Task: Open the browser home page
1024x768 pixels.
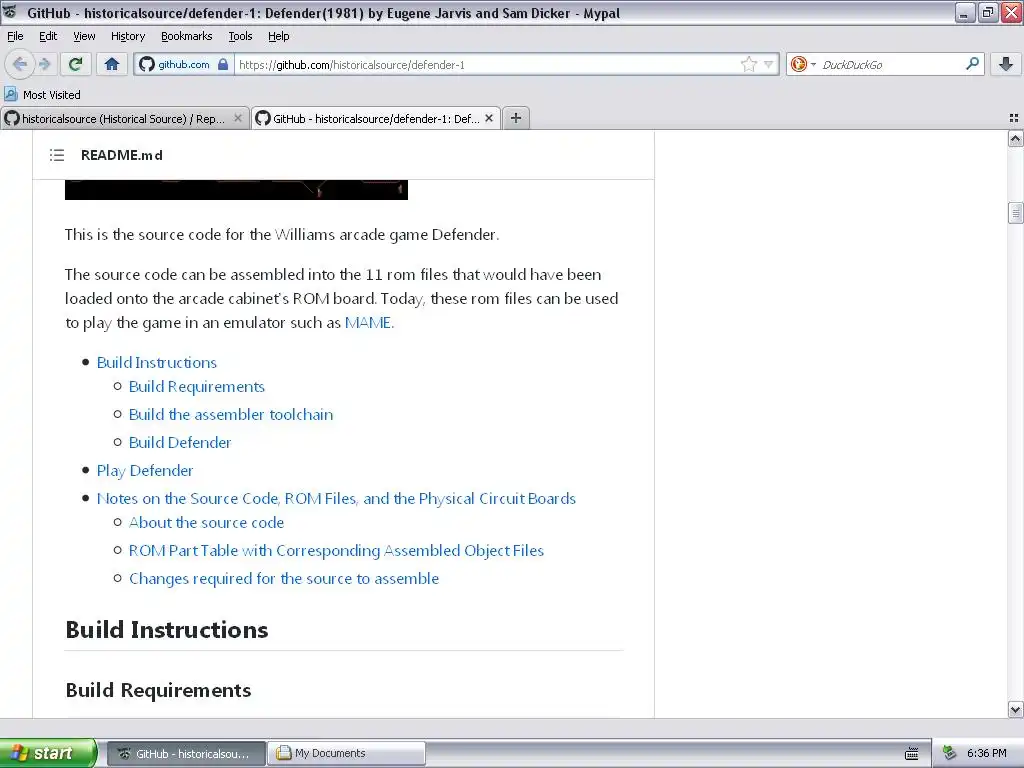Action: (x=112, y=64)
